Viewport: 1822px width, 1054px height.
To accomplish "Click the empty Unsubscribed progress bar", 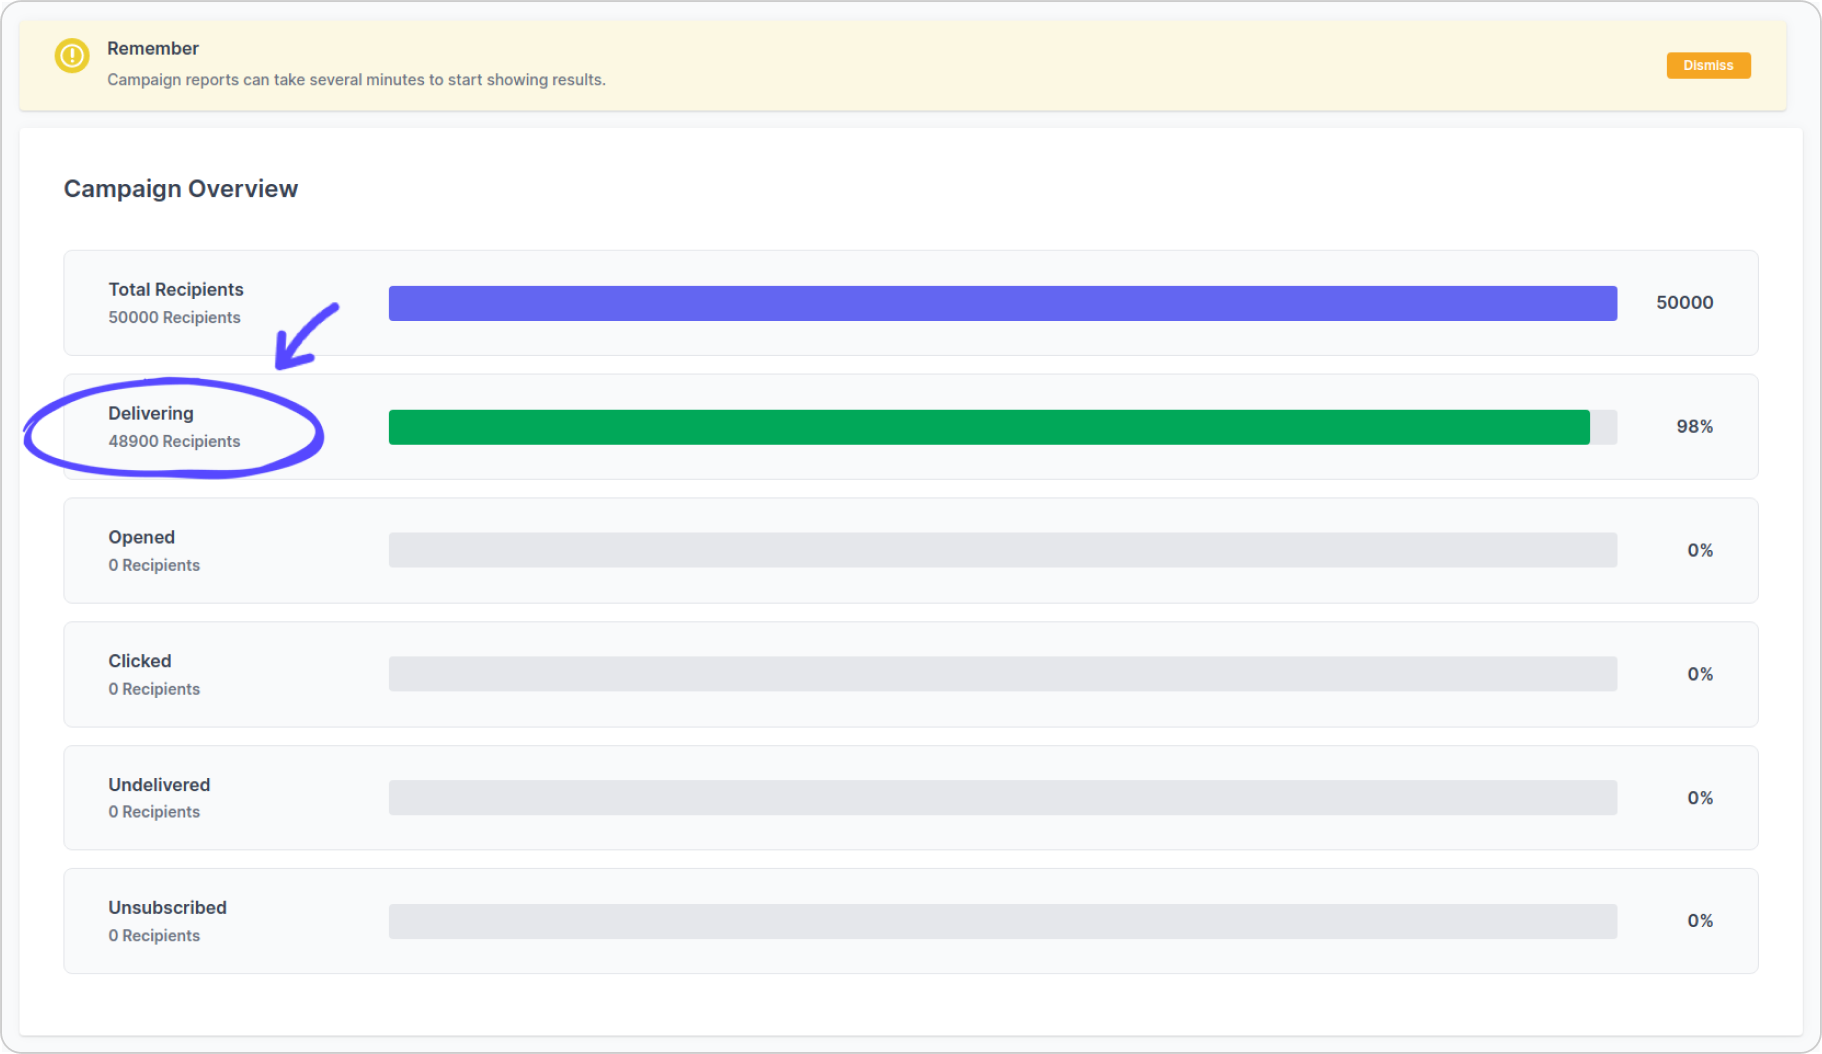I will (x=1003, y=922).
